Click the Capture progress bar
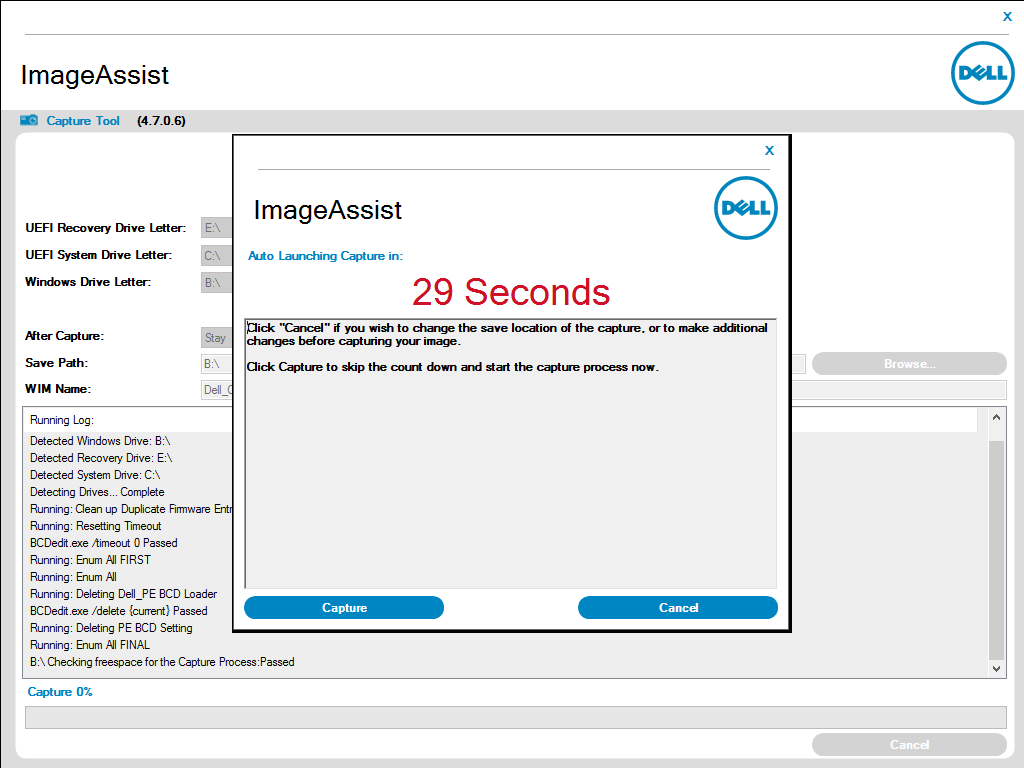The height and width of the screenshot is (768, 1024). tap(515, 717)
